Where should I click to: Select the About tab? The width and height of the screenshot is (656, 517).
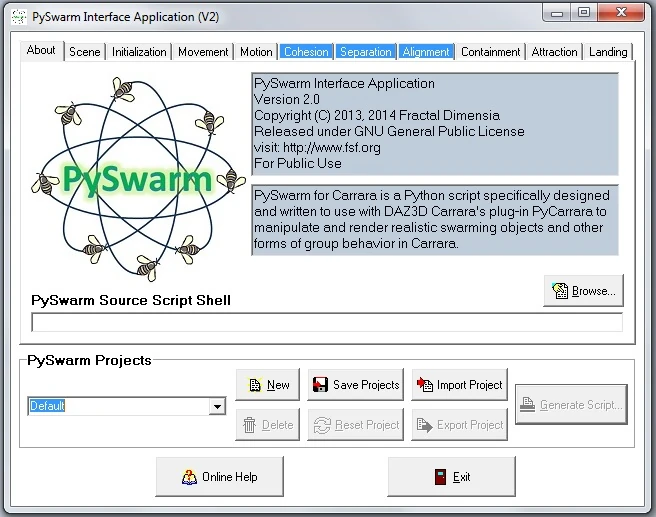point(41,50)
